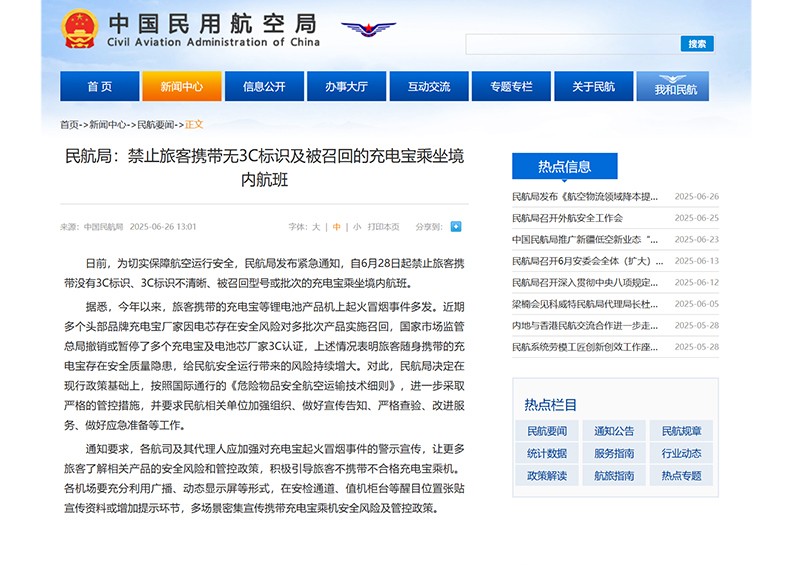The image size is (790, 565).
Task: Click the source text 来源: 中国民航局
Action: pyautogui.click(x=92, y=227)
